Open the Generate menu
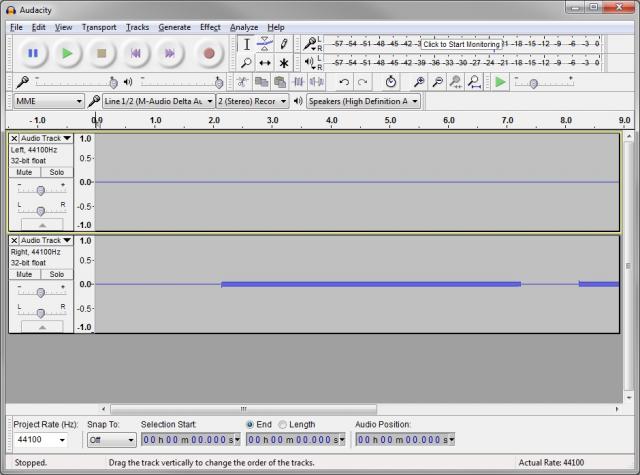This screenshot has height=475, width=640. coord(174,27)
